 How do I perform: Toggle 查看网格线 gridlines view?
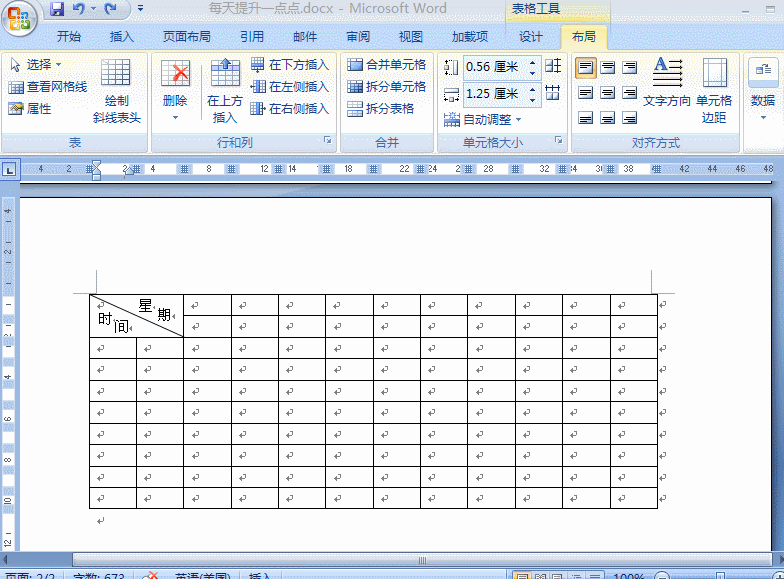[48, 87]
